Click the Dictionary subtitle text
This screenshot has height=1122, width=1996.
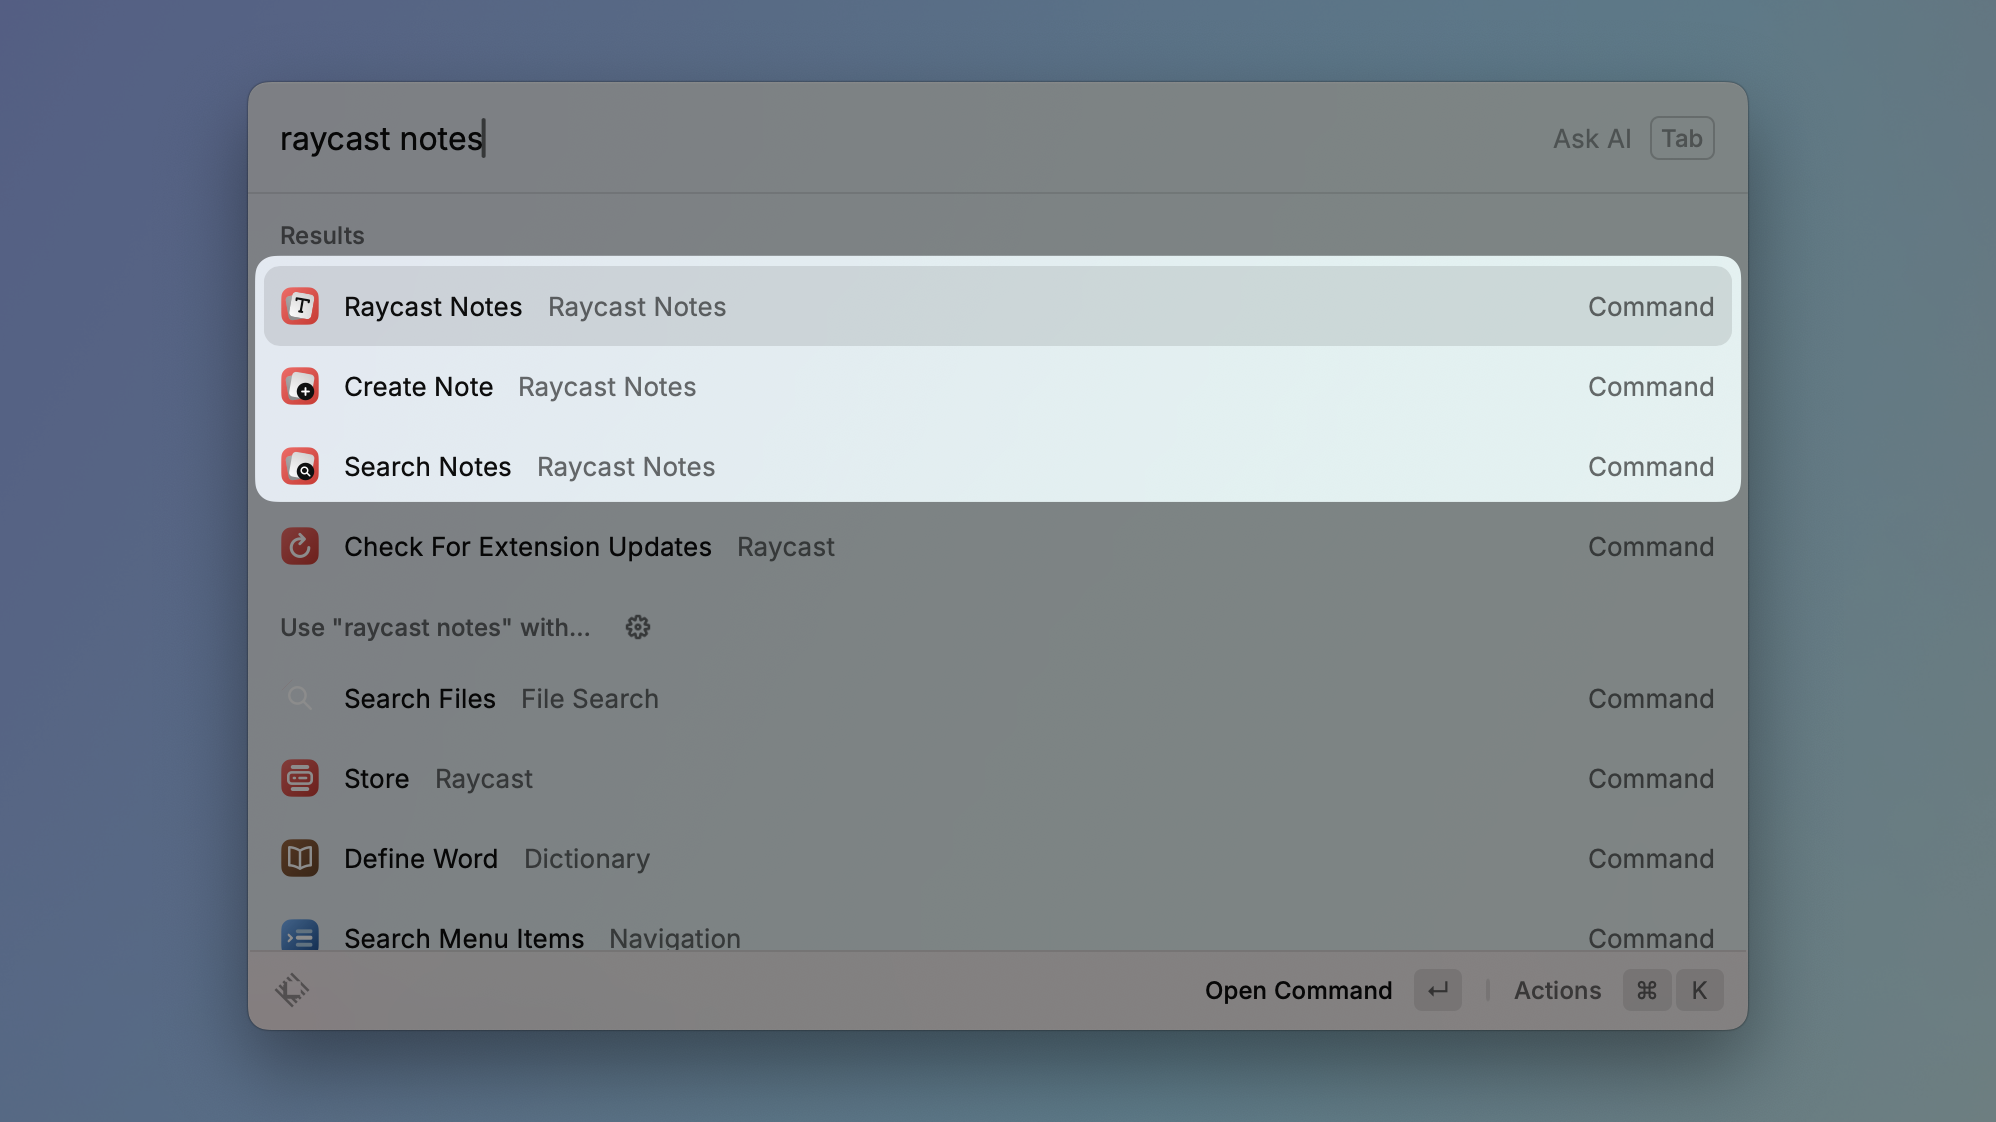(587, 858)
